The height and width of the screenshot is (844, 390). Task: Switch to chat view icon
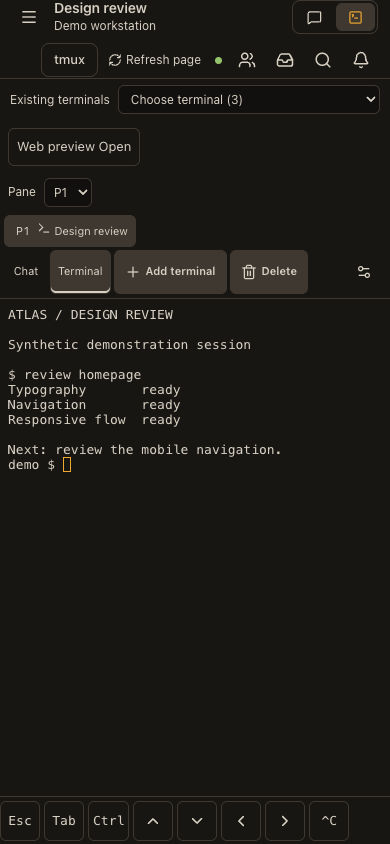click(x=314, y=18)
